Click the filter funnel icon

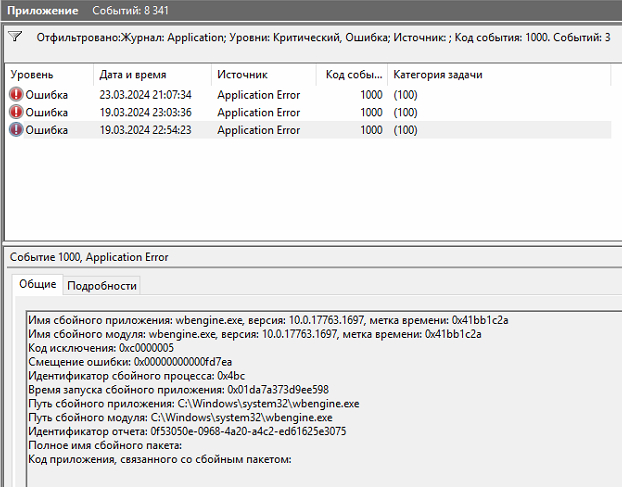coord(15,36)
